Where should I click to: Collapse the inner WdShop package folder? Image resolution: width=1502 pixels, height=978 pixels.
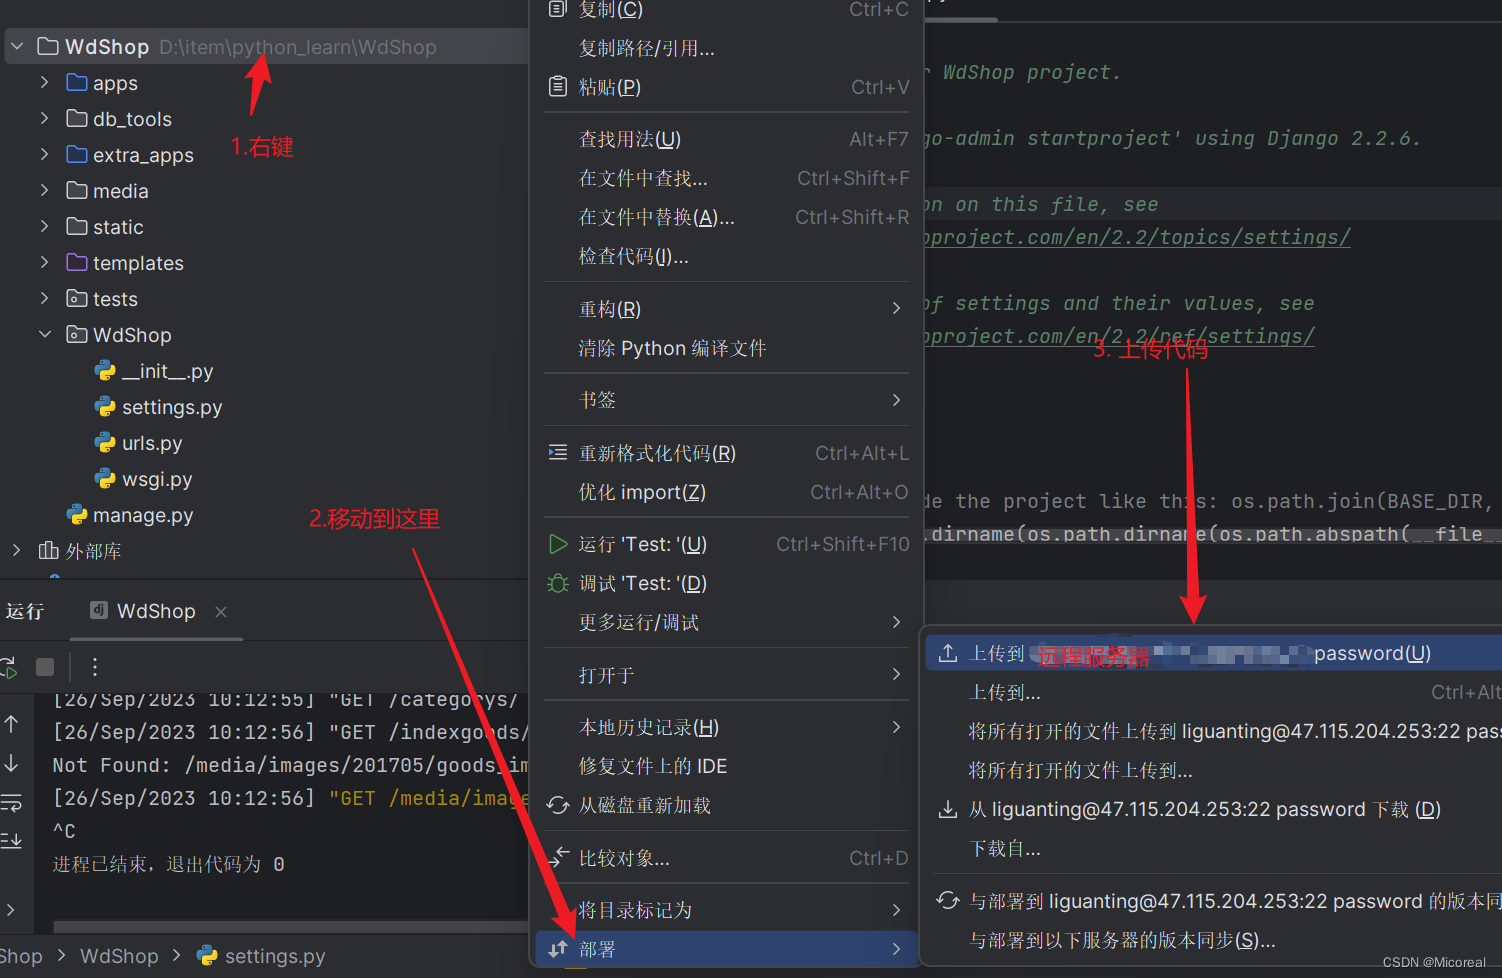tap(45, 335)
